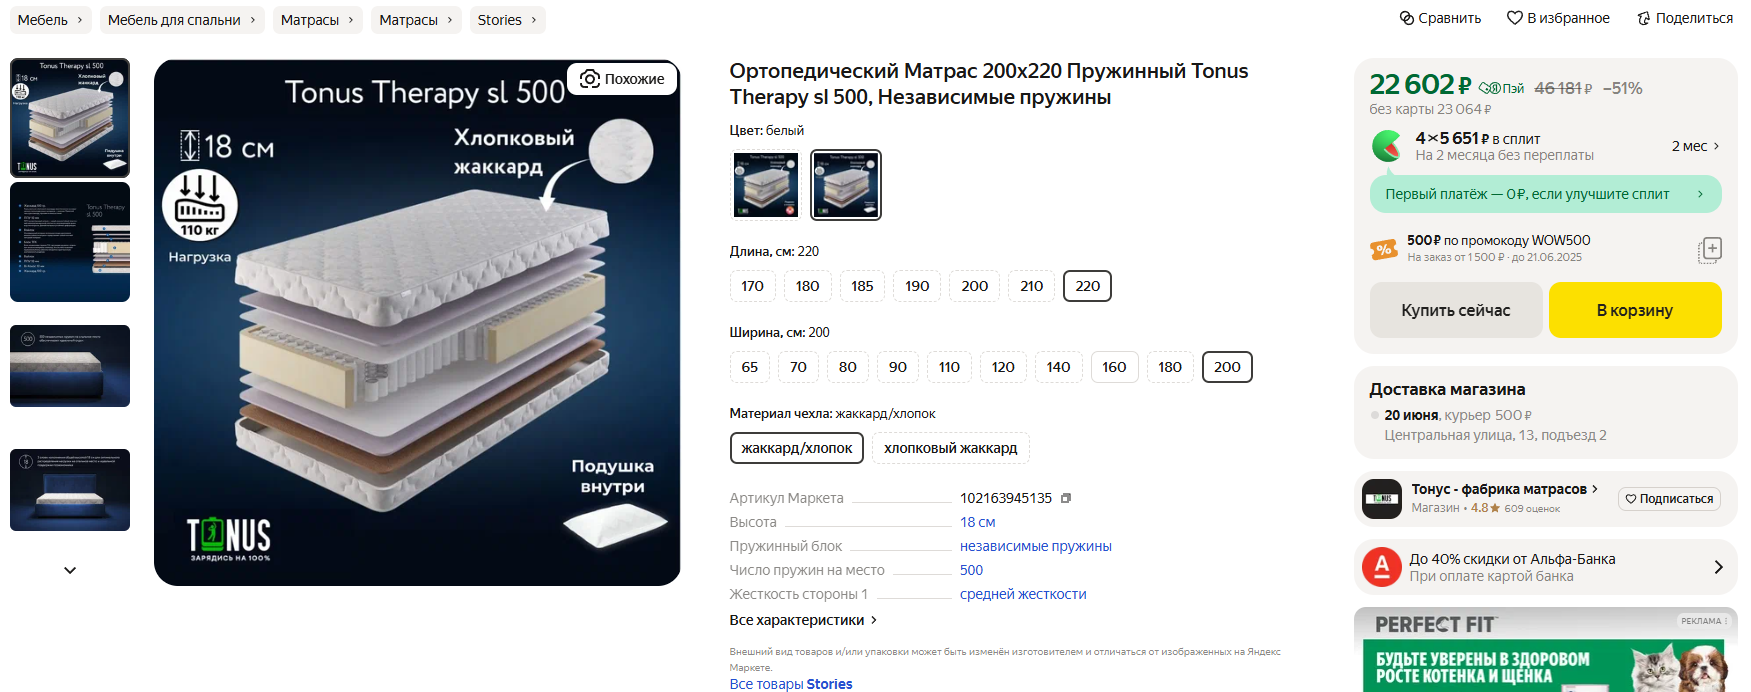Copy promo code WOW500 icon
Image resolution: width=1751 pixels, height=692 pixels.
coord(1710,249)
